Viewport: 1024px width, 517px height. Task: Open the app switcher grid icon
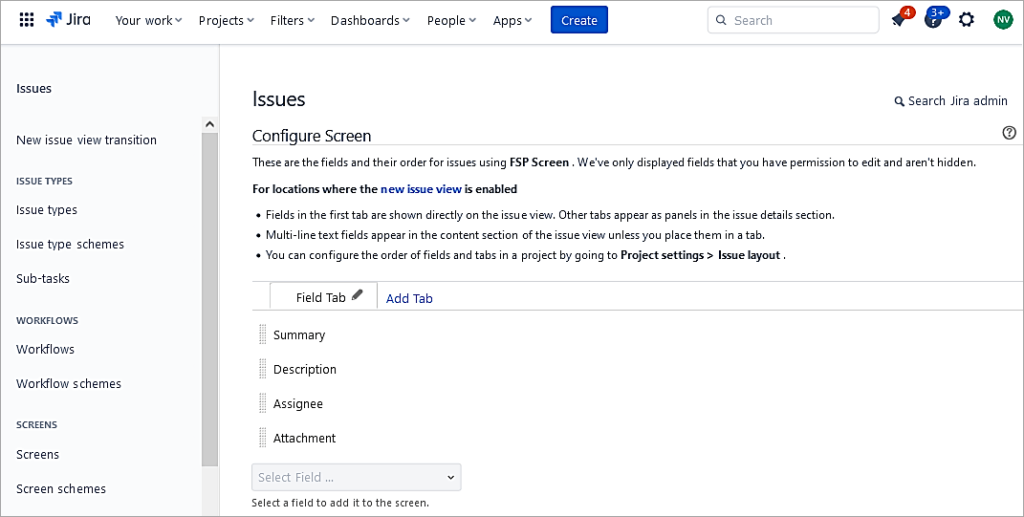[27, 20]
